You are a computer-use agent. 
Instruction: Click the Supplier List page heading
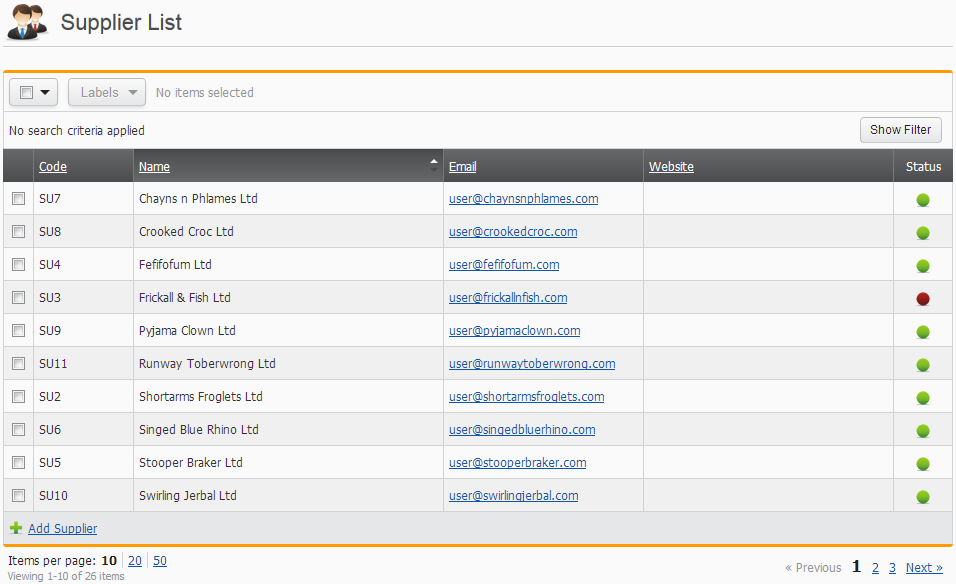[x=121, y=23]
